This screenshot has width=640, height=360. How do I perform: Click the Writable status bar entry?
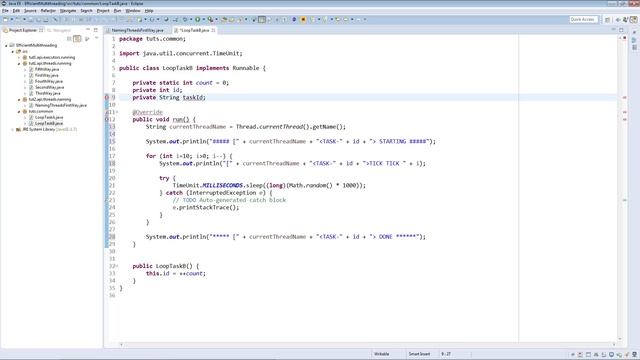click(x=382, y=354)
